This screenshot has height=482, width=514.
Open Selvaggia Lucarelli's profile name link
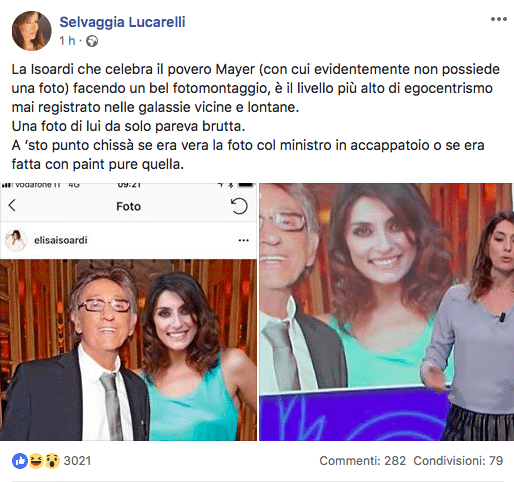click(122, 22)
